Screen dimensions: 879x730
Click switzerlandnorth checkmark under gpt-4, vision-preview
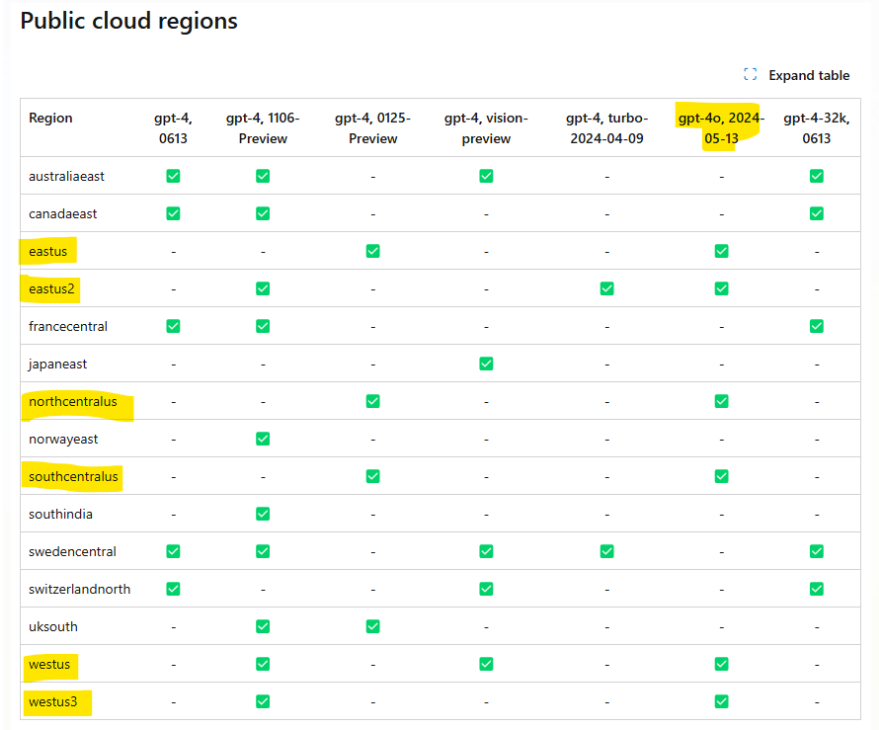(486, 589)
